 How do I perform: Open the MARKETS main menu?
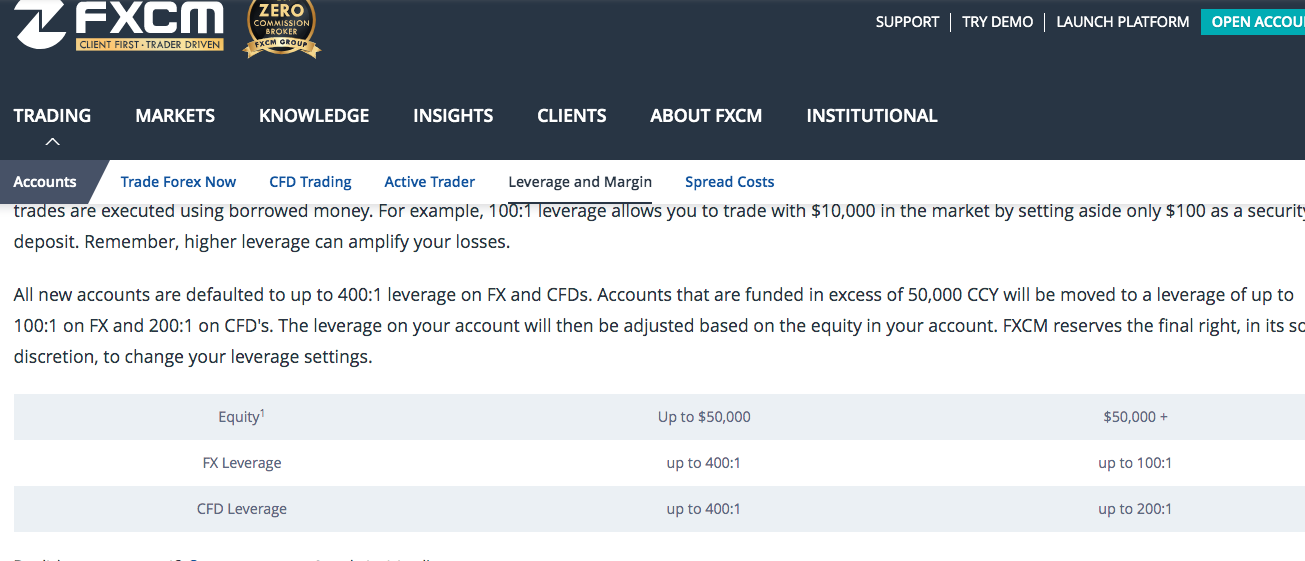click(175, 116)
